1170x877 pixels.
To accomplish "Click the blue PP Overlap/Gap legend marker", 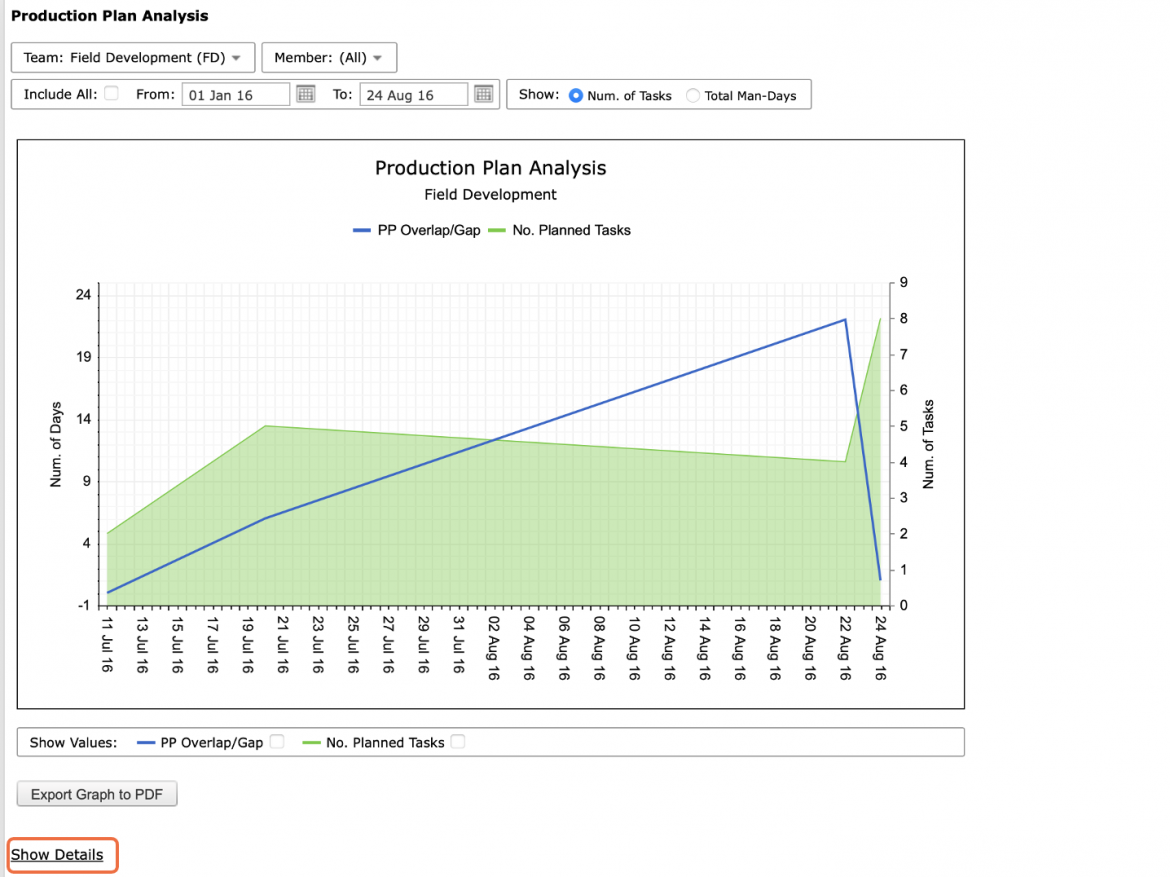I will pyautogui.click(x=362, y=231).
